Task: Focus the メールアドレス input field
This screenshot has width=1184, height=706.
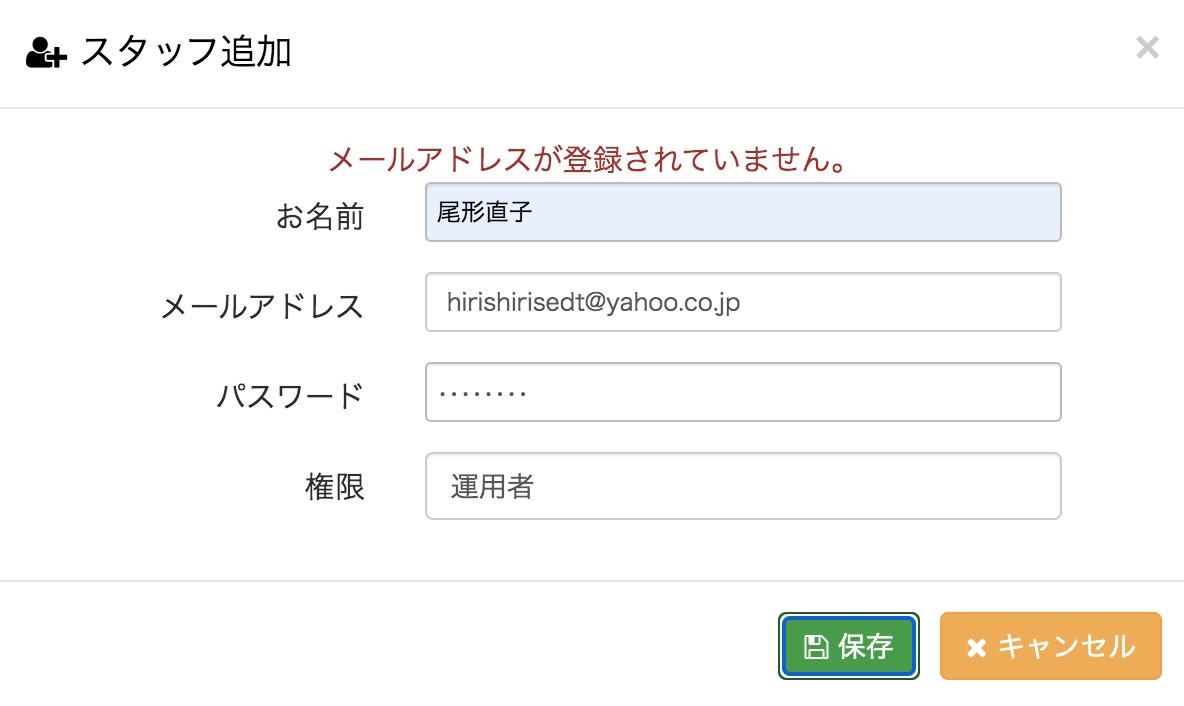Action: [743, 302]
